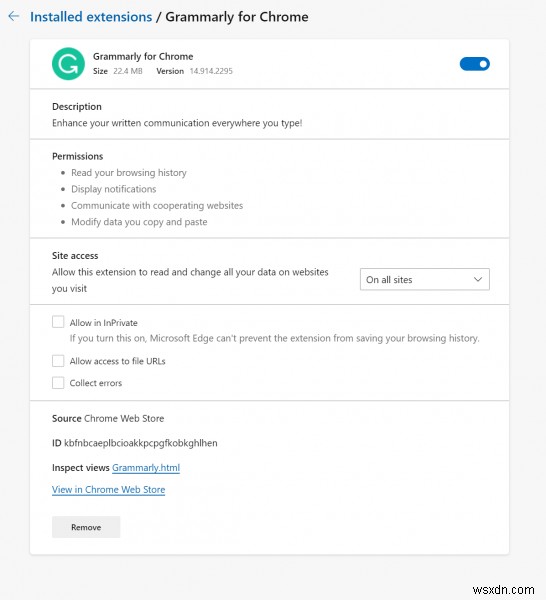Open the Installed extensions breadcrumb link

91,17
